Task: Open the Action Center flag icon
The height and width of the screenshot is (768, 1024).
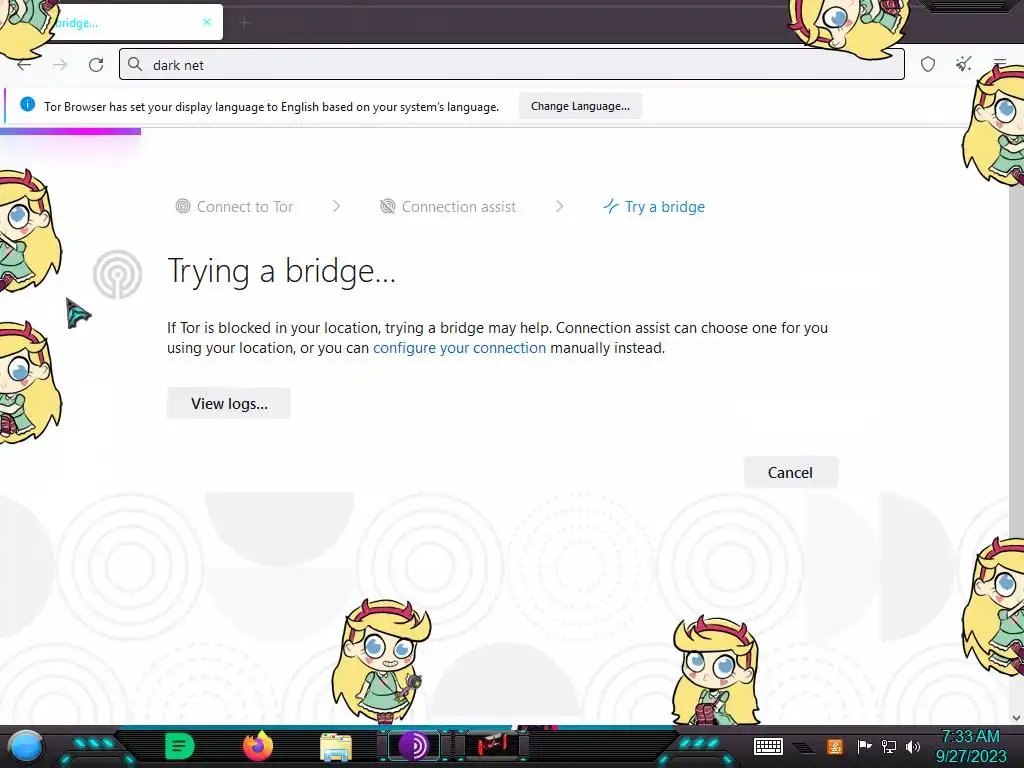Action: click(x=864, y=746)
